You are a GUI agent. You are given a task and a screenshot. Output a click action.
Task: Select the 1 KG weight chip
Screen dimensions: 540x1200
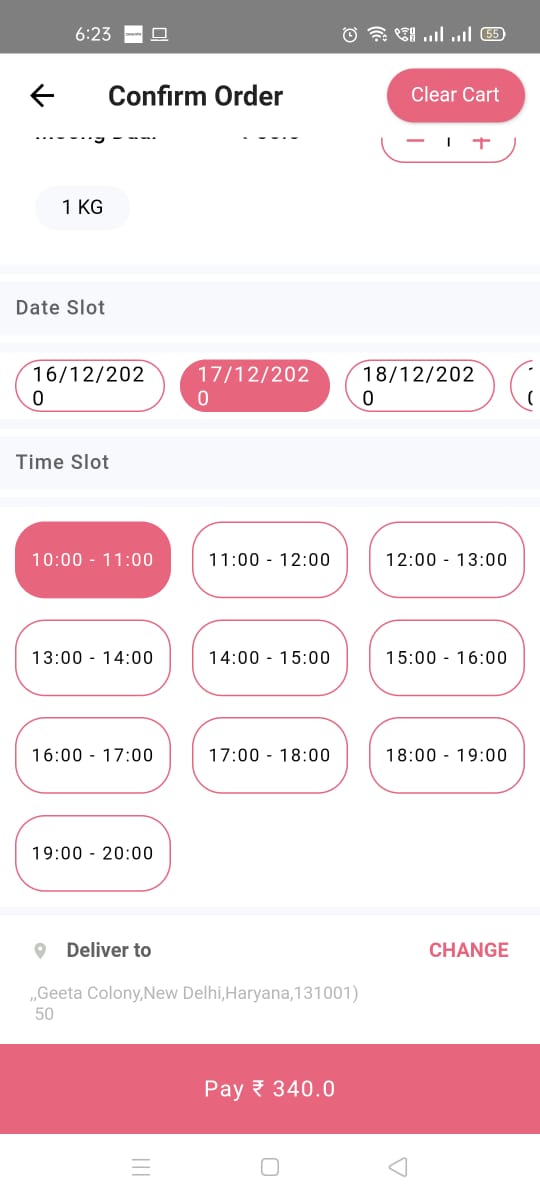point(82,207)
